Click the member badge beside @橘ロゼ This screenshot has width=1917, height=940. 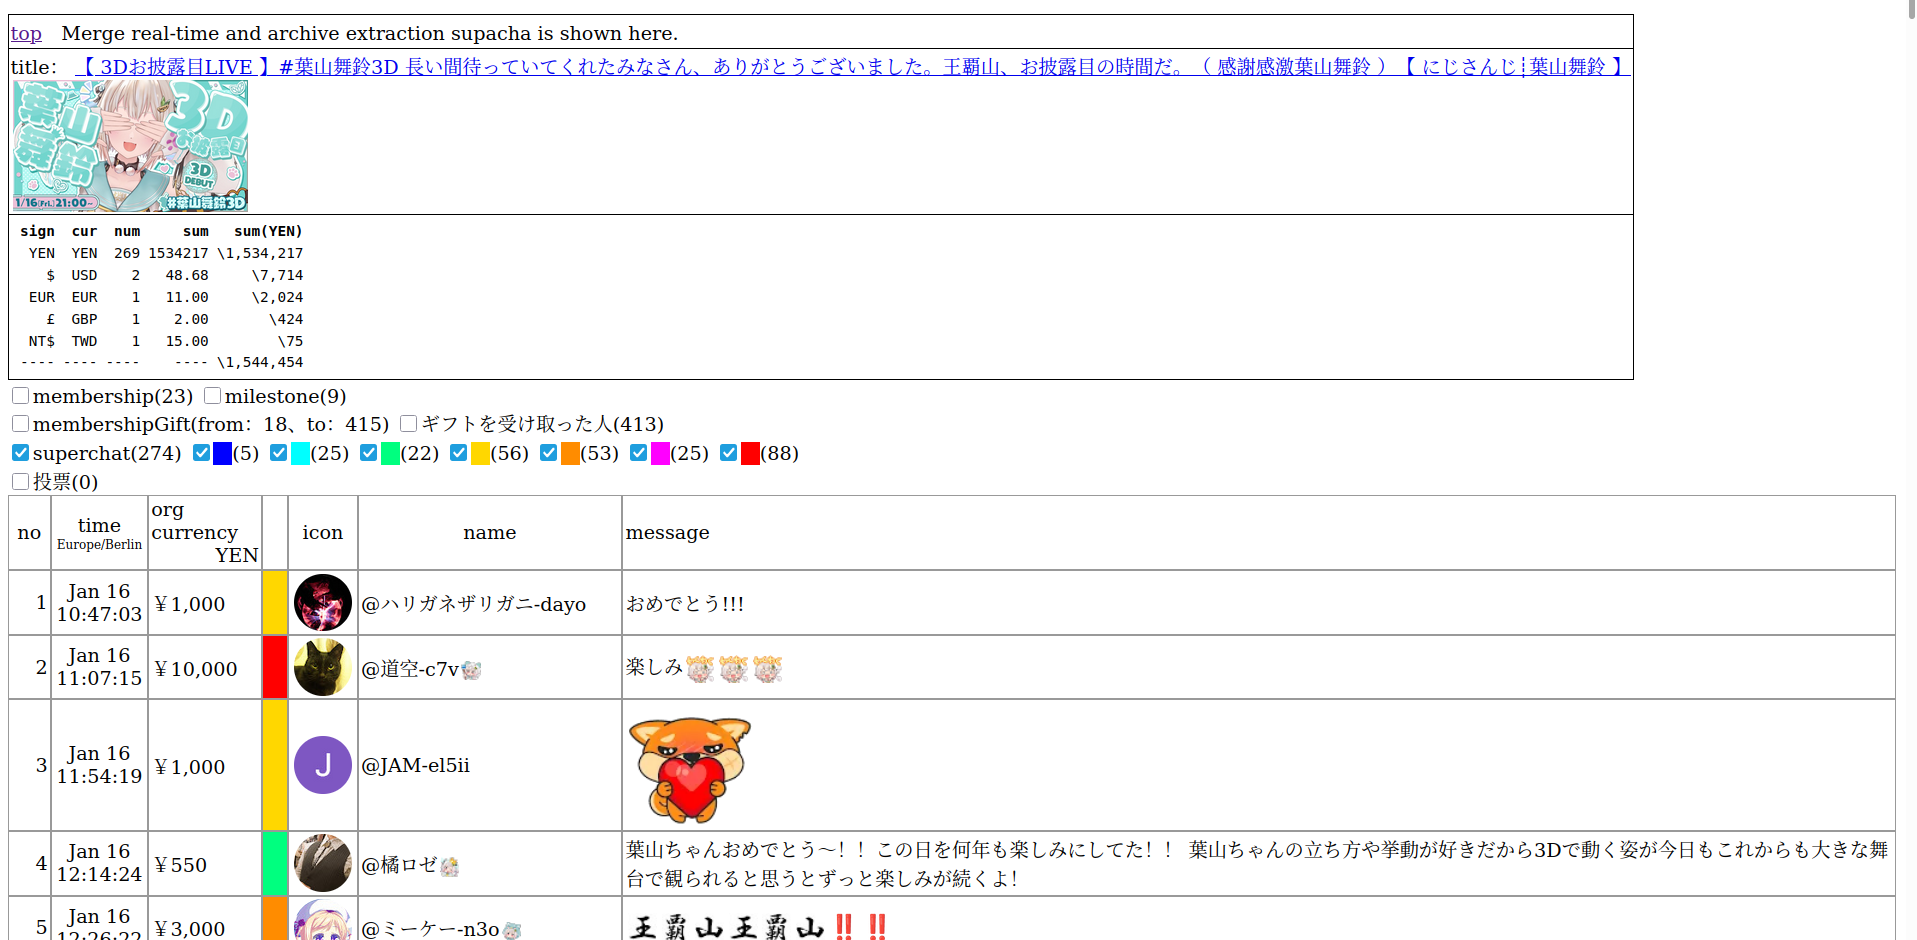click(x=450, y=866)
